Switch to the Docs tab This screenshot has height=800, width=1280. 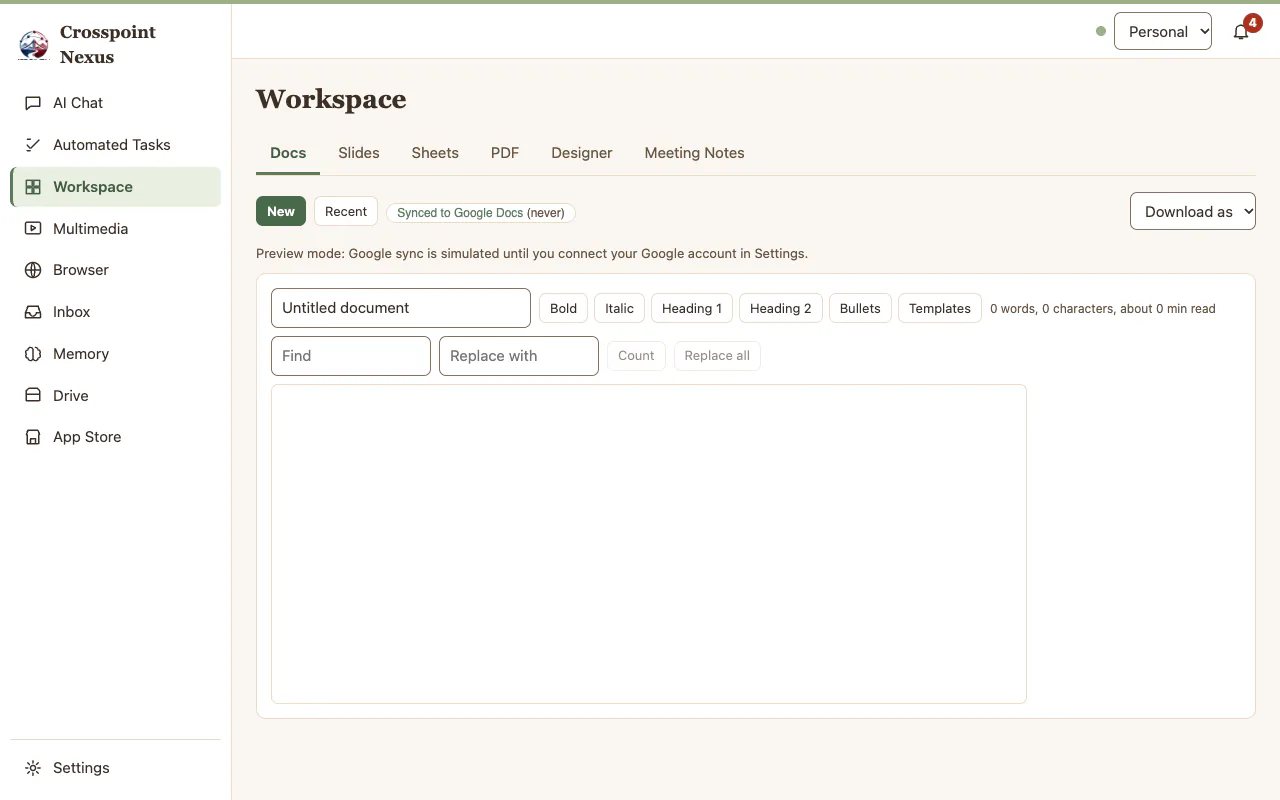[x=288, y=153]
